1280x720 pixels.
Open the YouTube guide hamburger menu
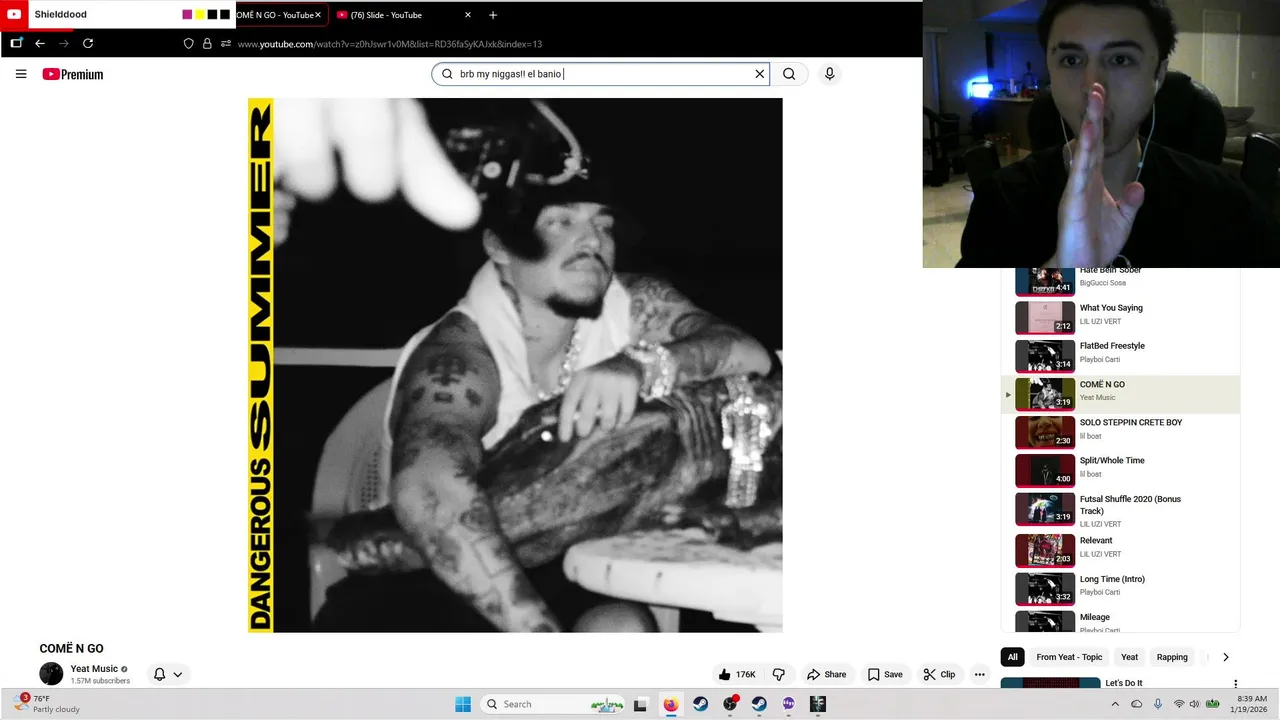(x=21, y=74)
